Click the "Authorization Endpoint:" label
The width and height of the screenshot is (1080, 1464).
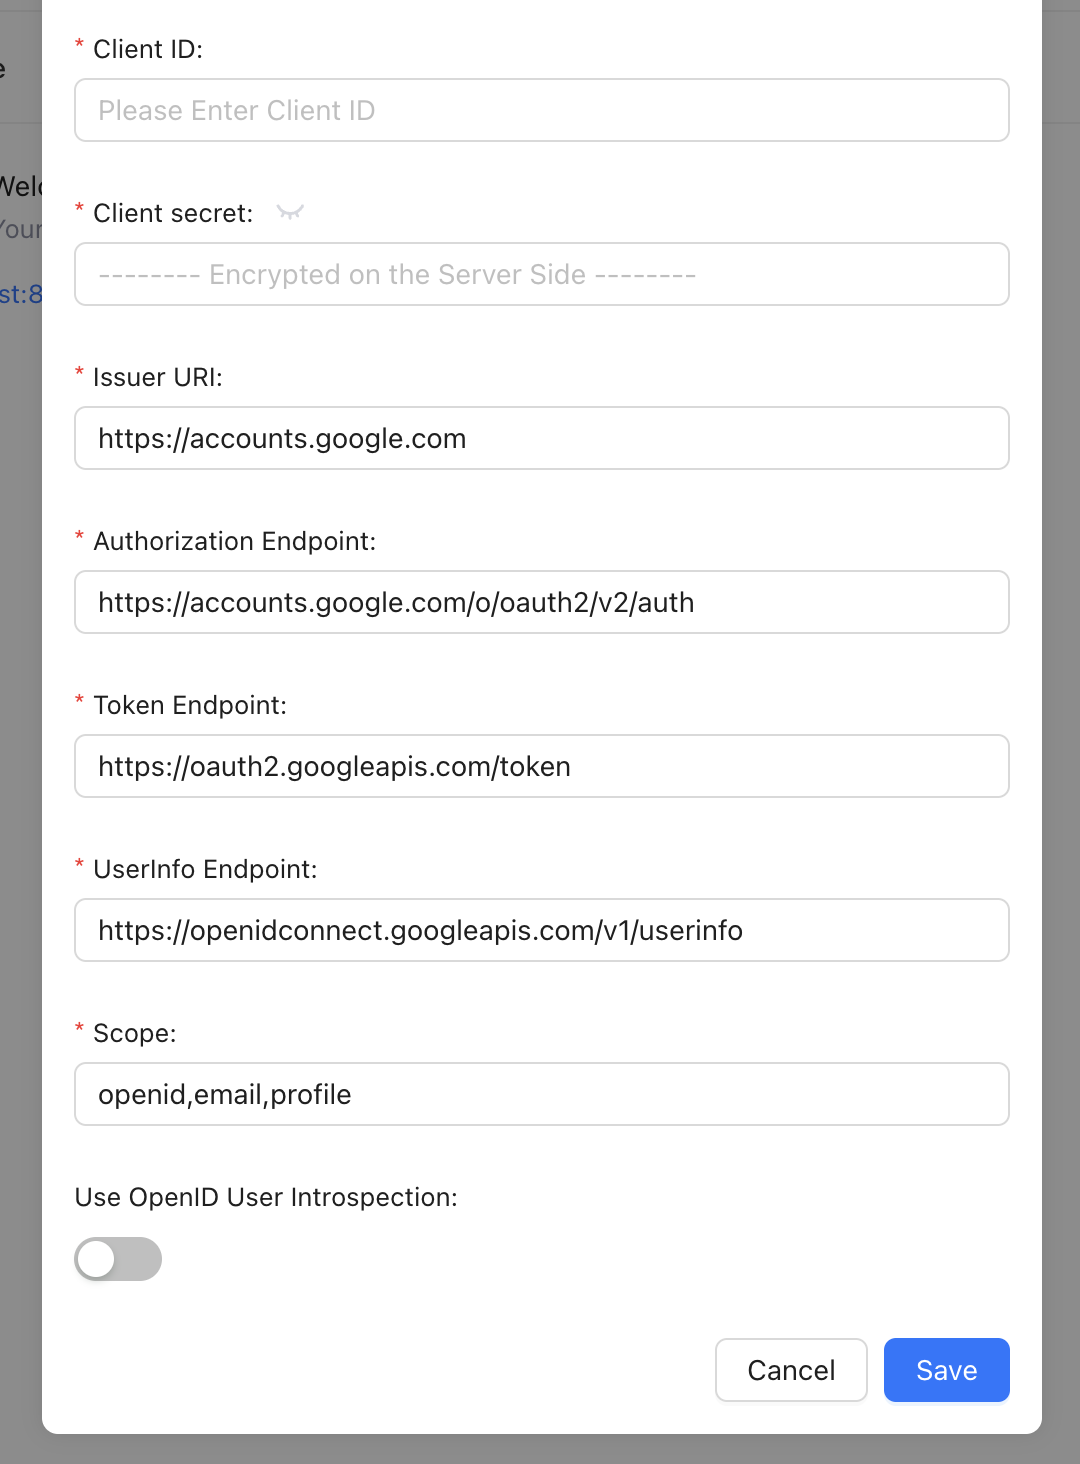point(234,541)
